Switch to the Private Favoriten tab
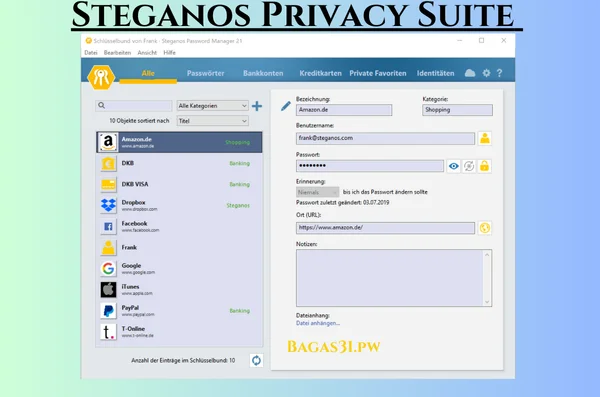Image resolution: width=600 pixels, height=397 pixels. (378, 73)
